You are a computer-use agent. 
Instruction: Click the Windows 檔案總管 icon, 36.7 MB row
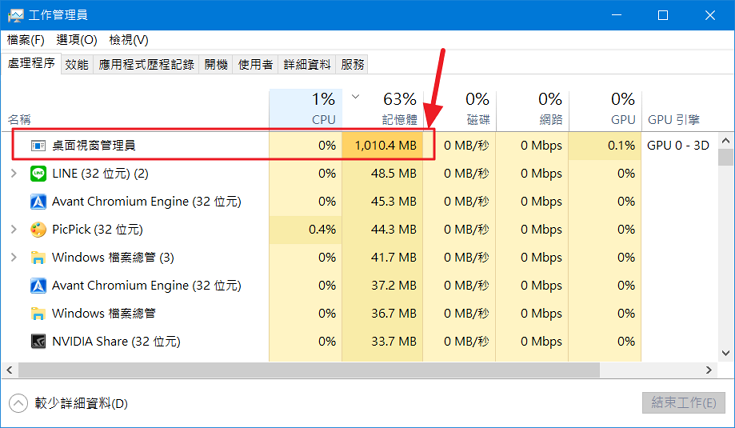tap(38, 314)
